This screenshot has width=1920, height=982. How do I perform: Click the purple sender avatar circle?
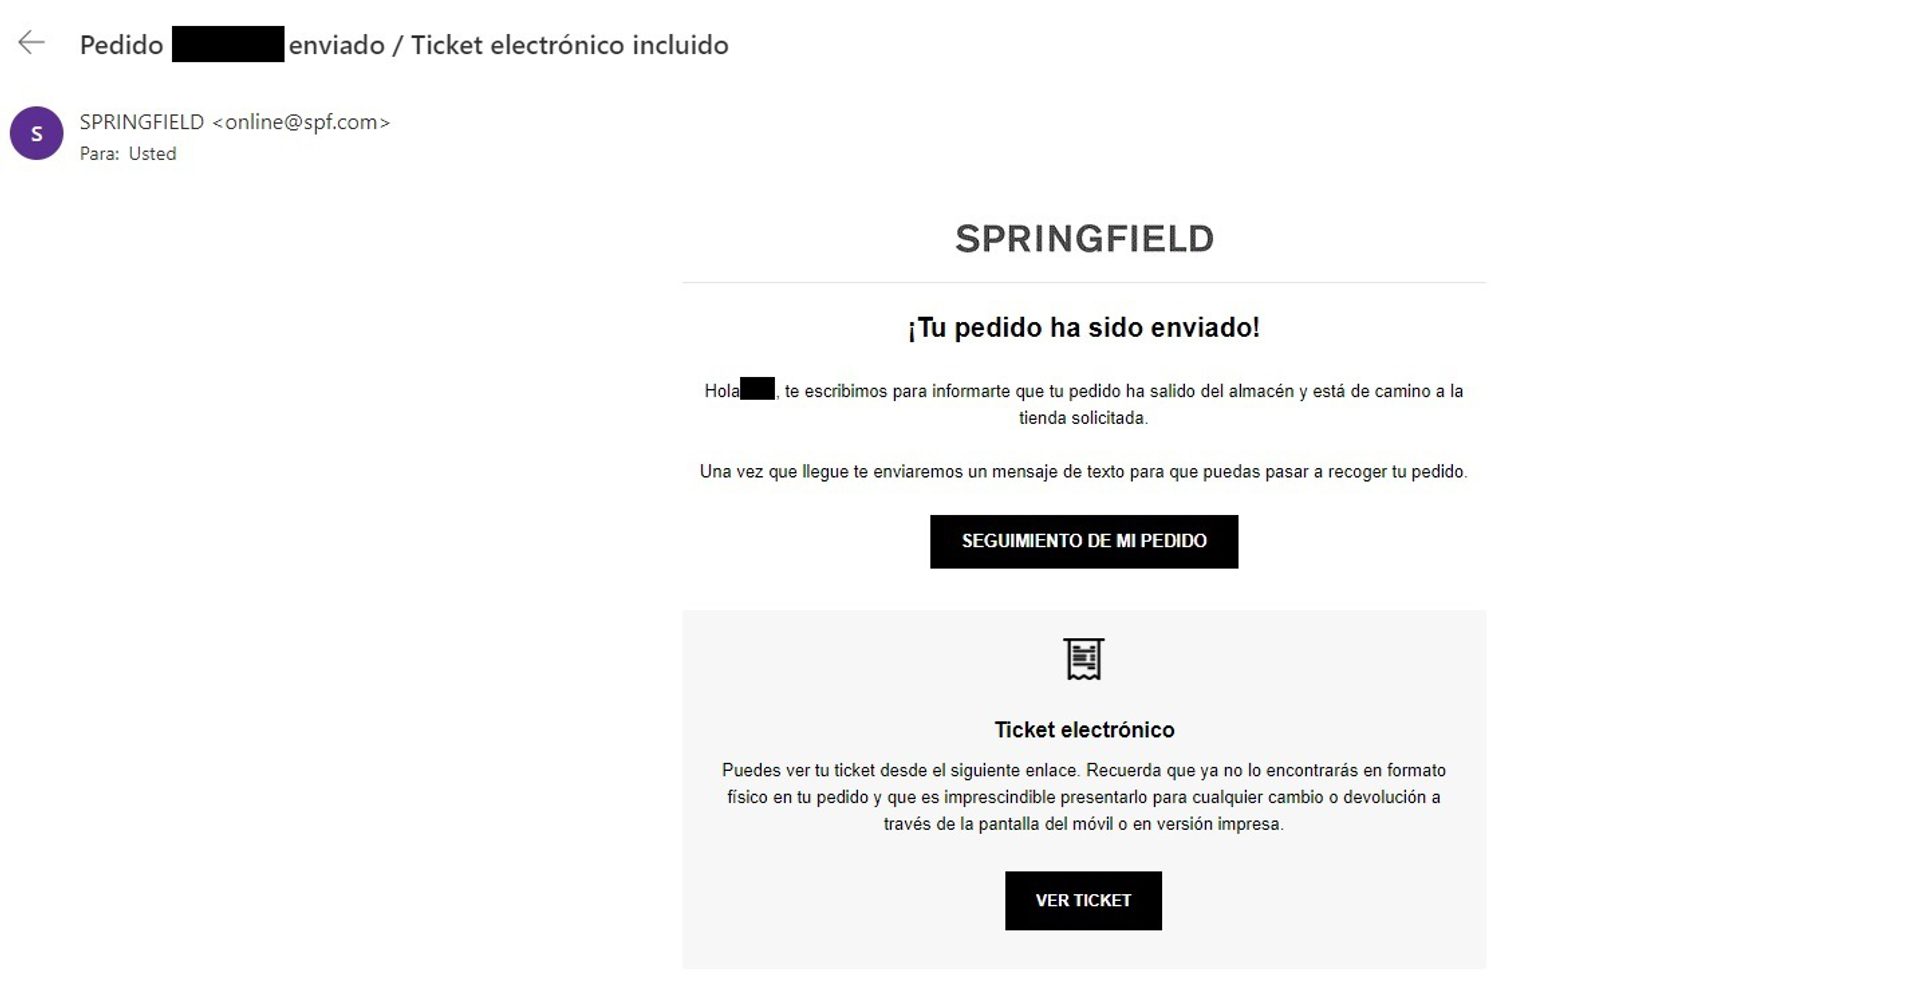[37, 134]
